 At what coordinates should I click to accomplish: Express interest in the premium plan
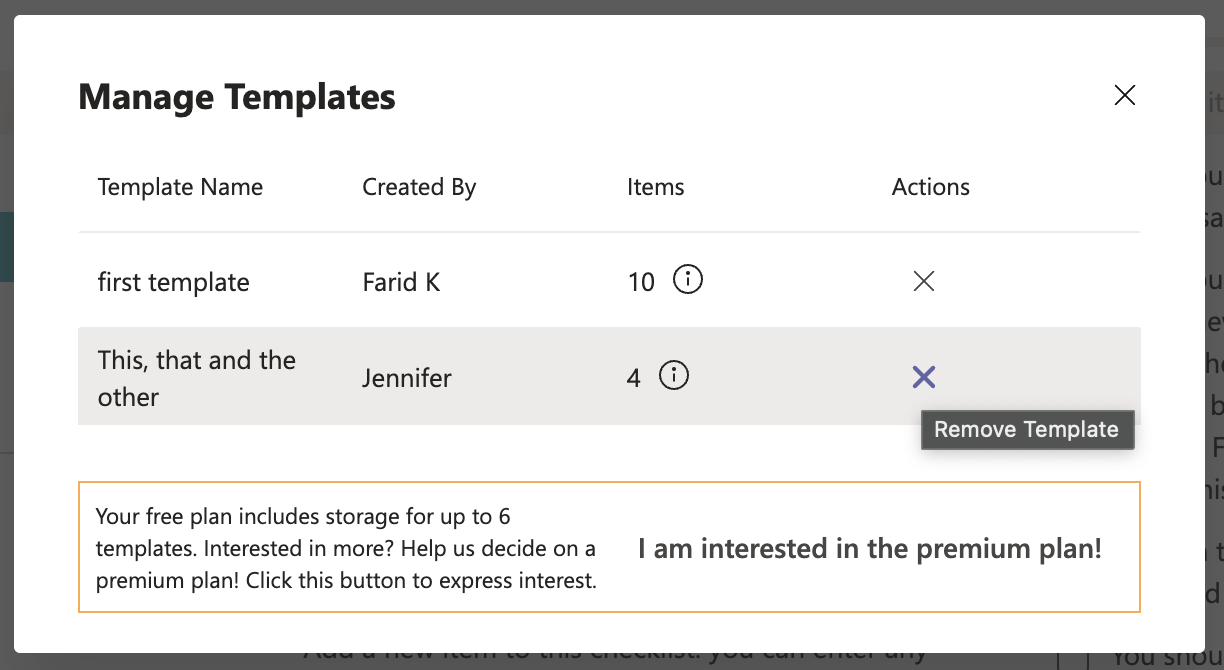(x=869, y=548)
